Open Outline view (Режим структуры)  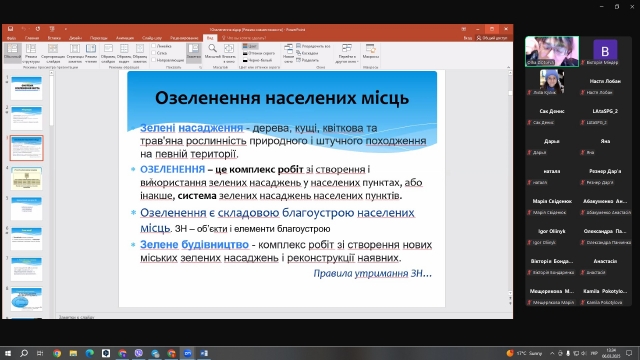(x=31, y=53)
